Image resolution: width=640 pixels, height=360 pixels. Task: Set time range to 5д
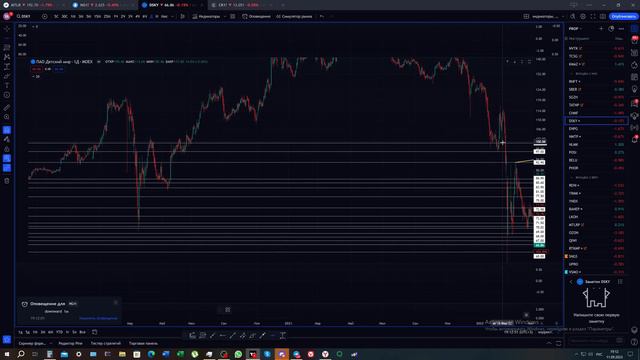pos(28,332)
